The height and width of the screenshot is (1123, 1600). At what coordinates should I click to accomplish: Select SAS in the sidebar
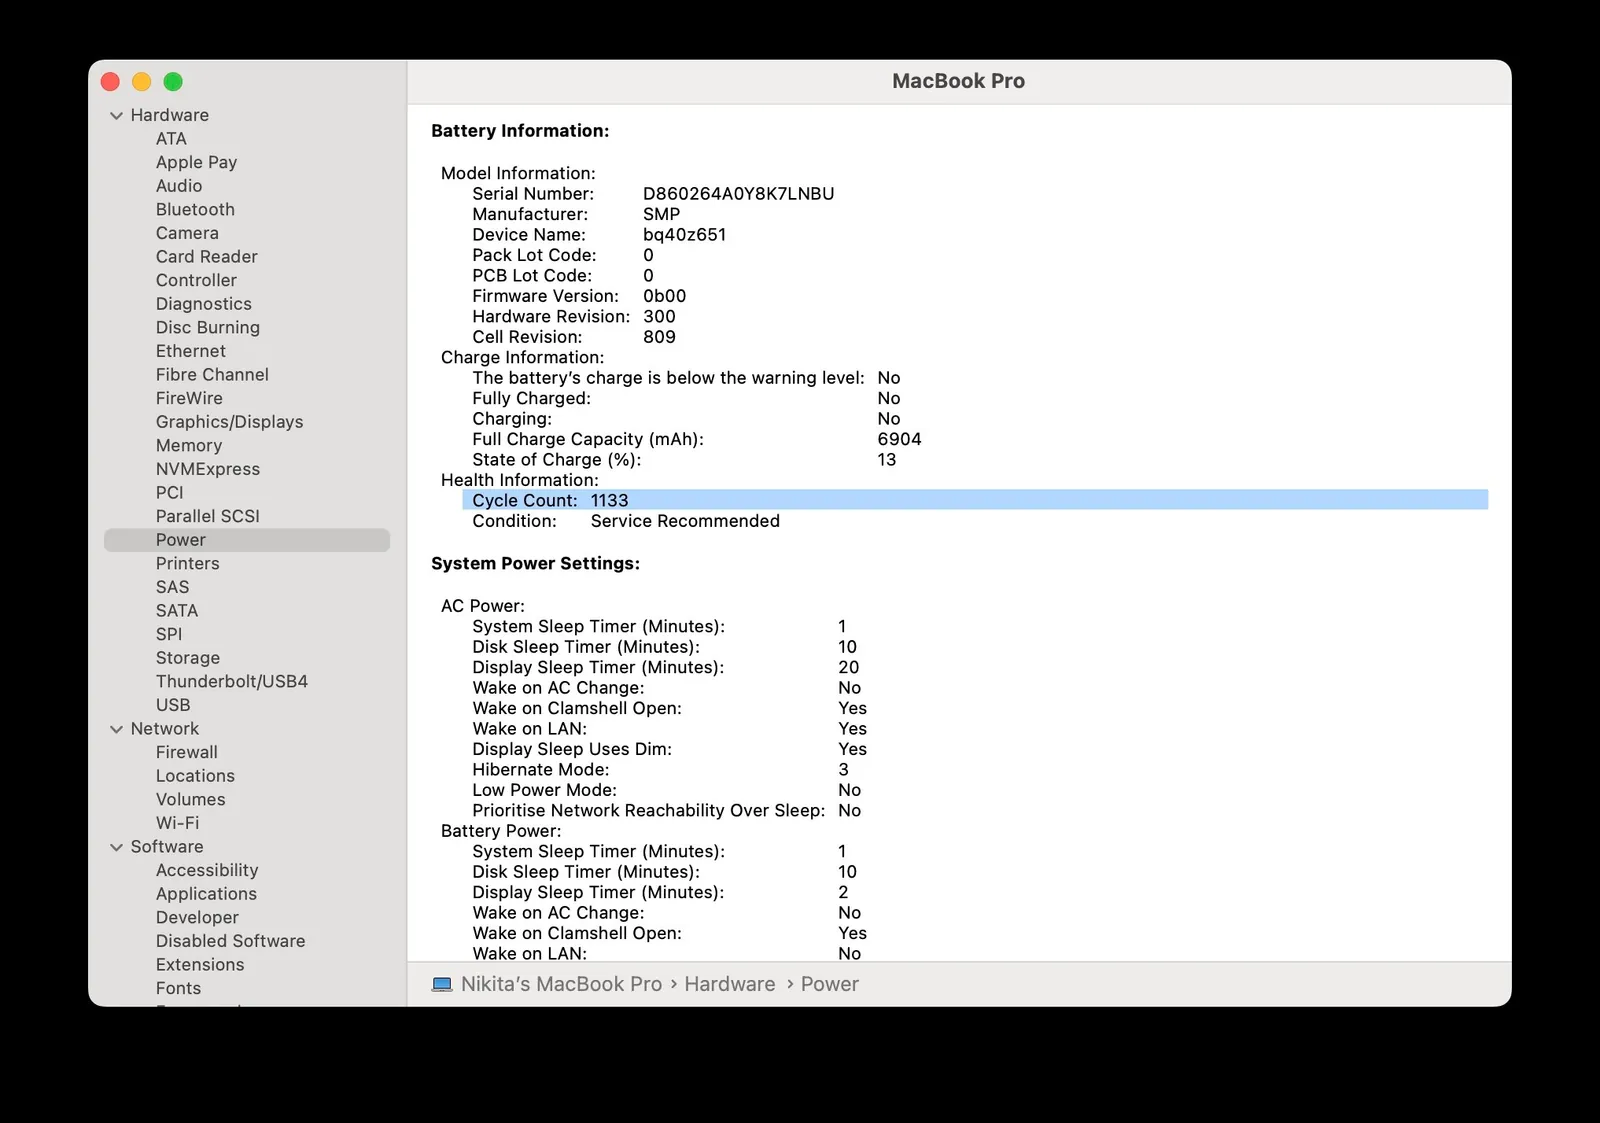tap(172, 588)
